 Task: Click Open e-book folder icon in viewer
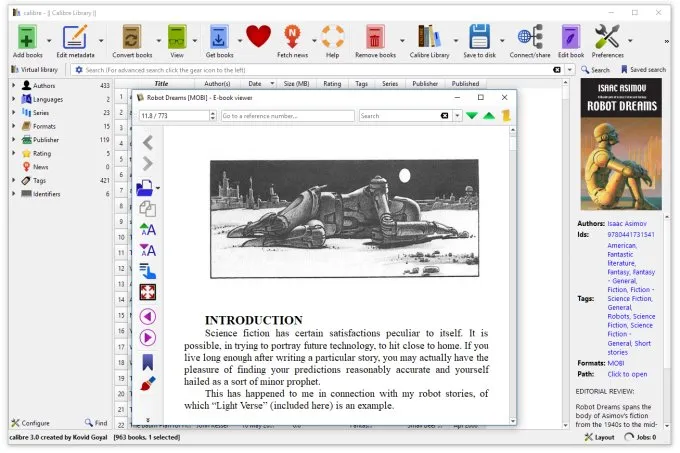[145, 188]
